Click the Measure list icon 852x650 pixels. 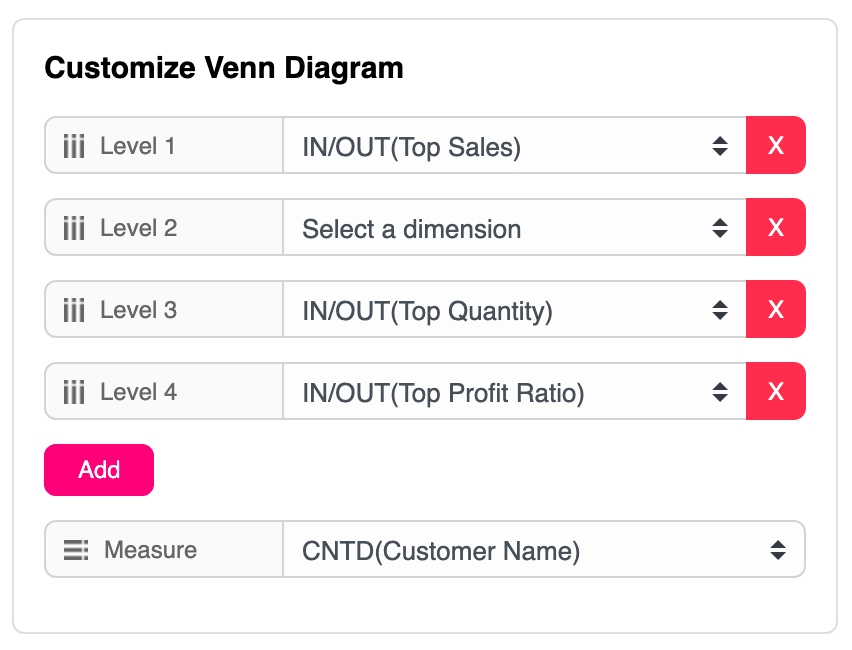[x=76, y=550]
